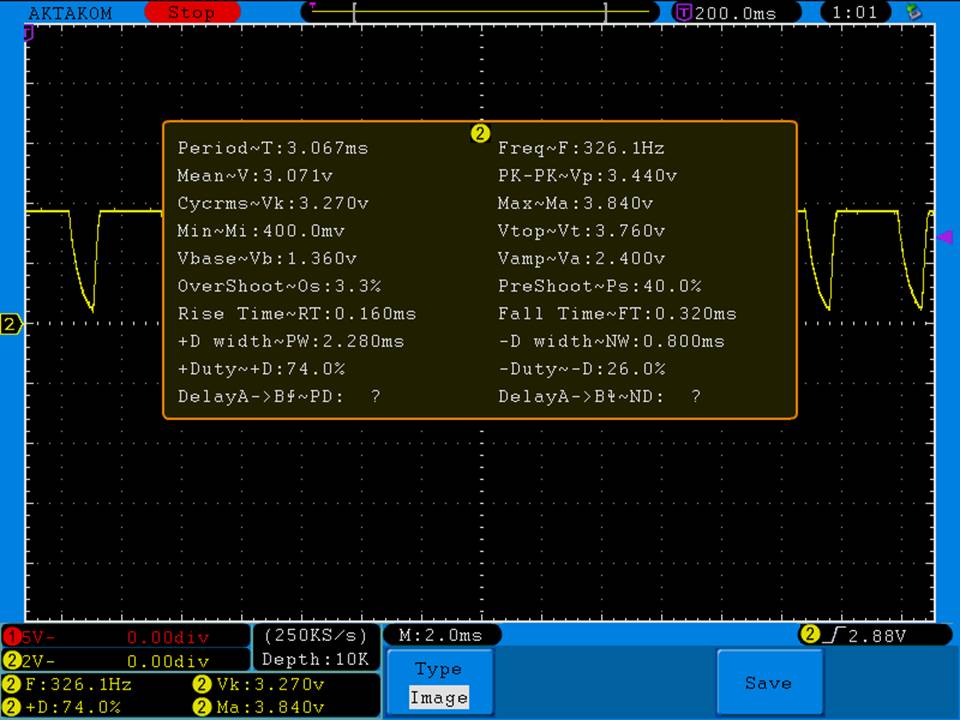Click the waveform memory overview bar
960x720 pixels.
[x=480, y=12]
